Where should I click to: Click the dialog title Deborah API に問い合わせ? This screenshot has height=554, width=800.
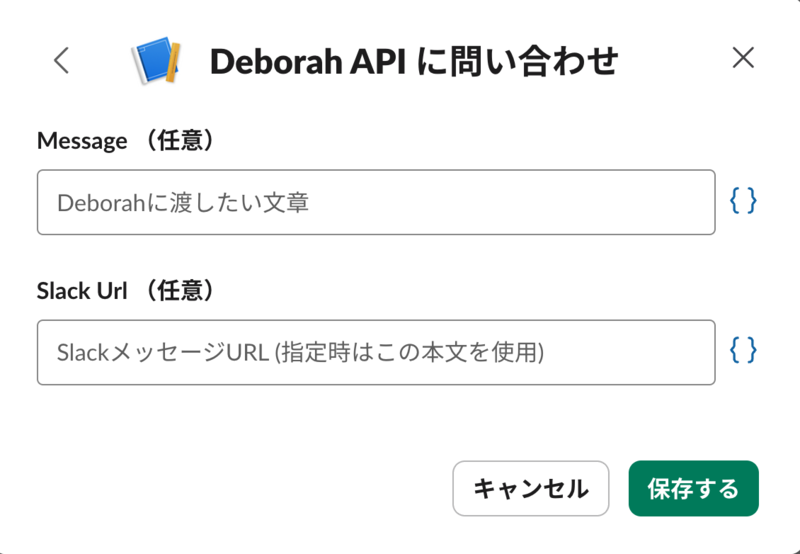(414, 62)
